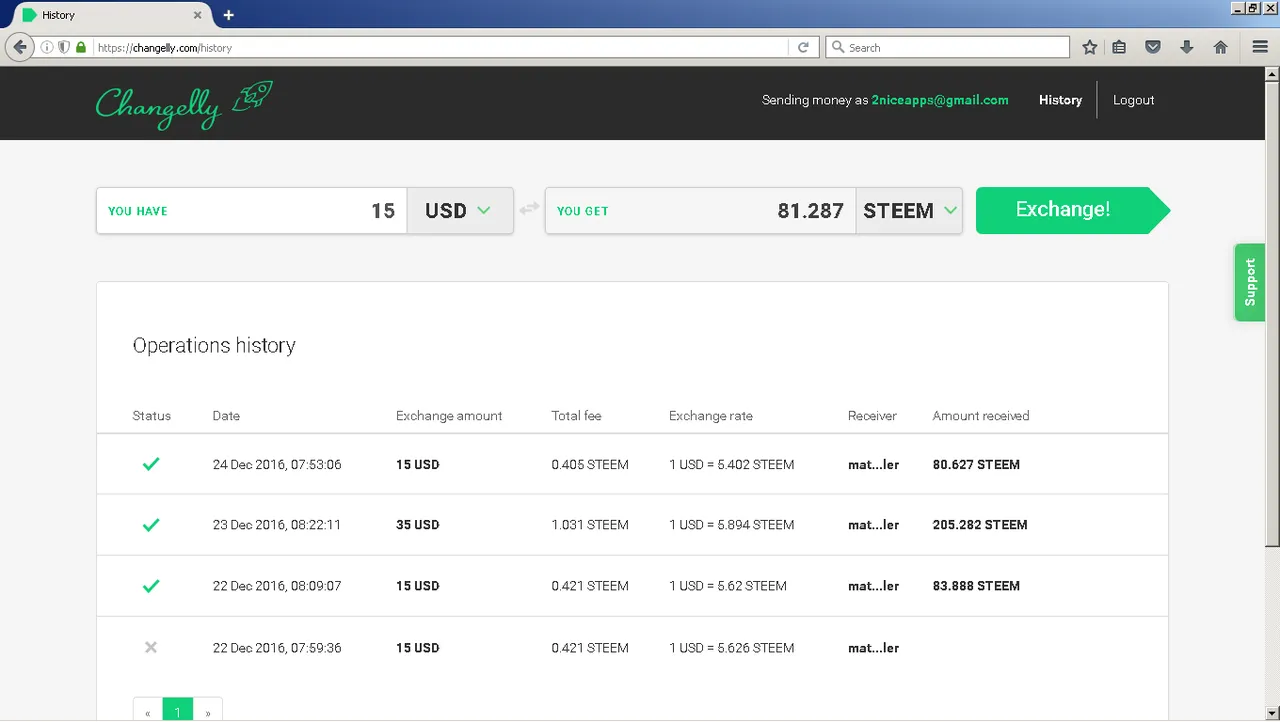This screenshot has width=1280, height=722.
Task: Open the downloads arrow icon
Action: point(1187,47)
